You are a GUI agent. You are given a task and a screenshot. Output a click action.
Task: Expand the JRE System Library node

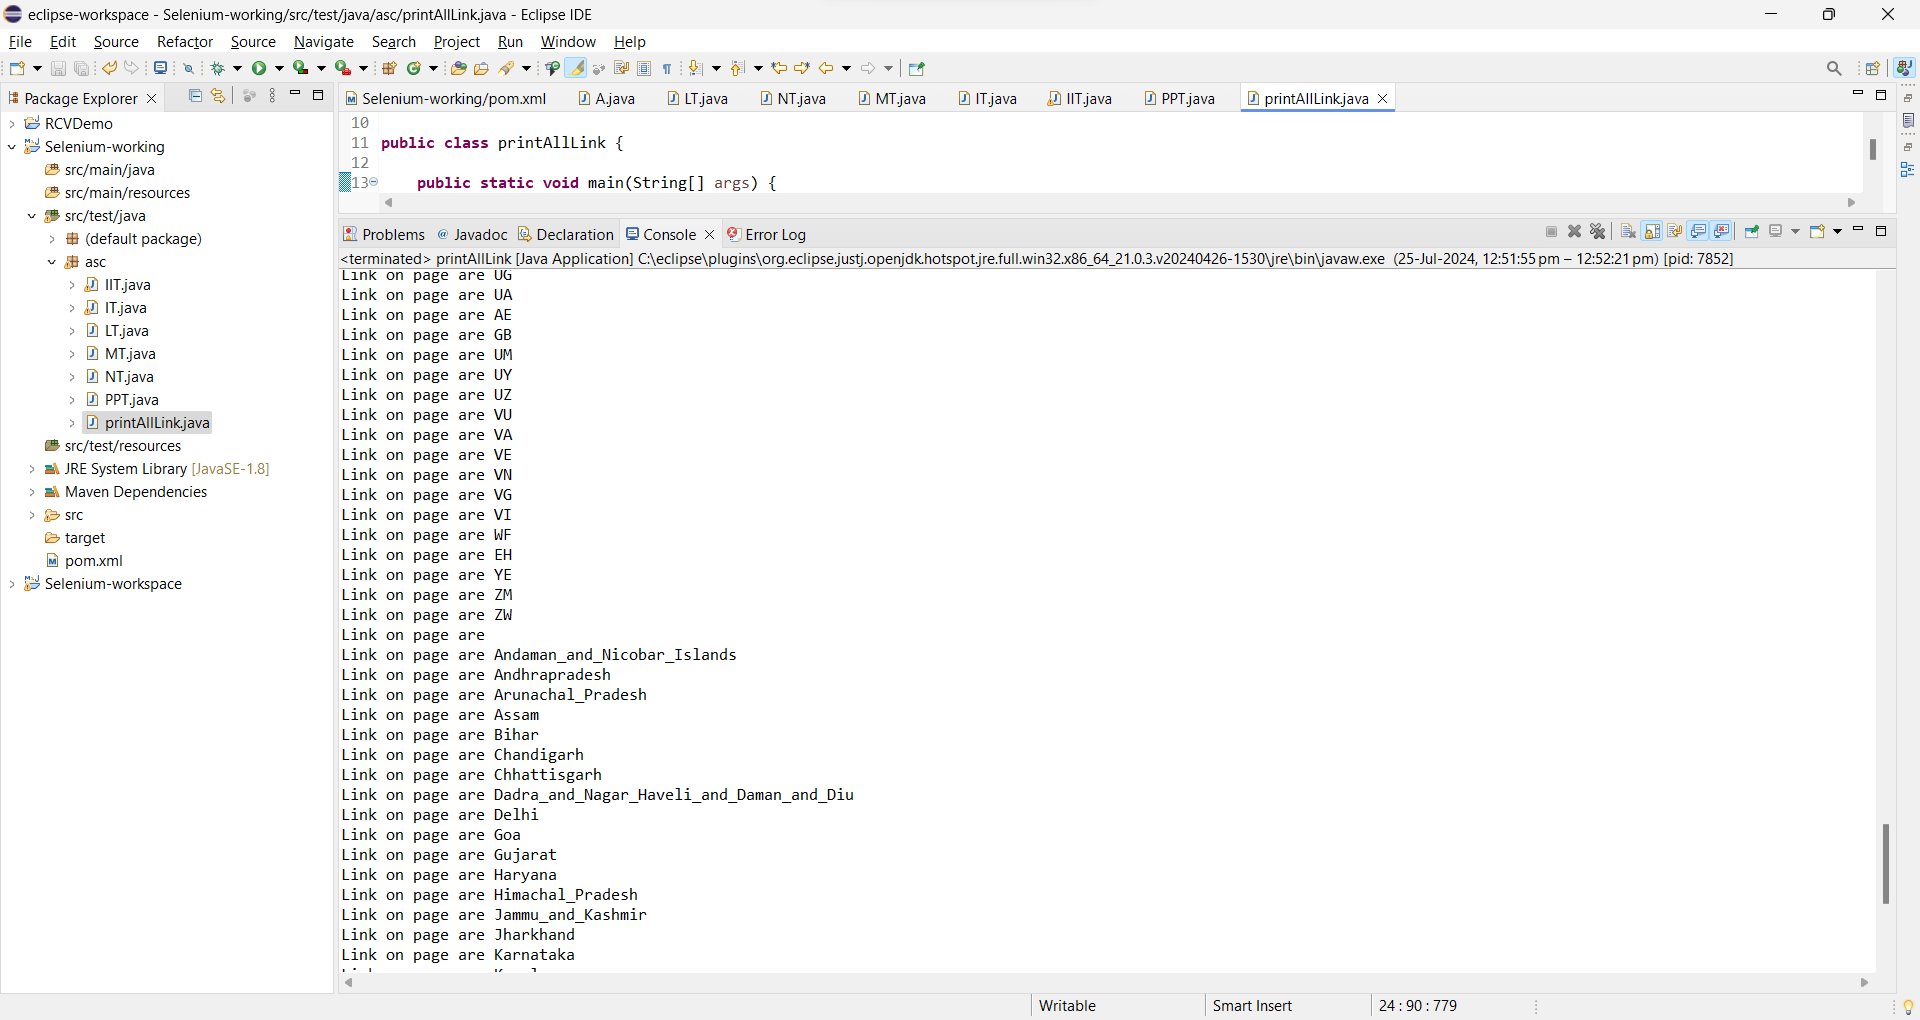pos(32,469)
